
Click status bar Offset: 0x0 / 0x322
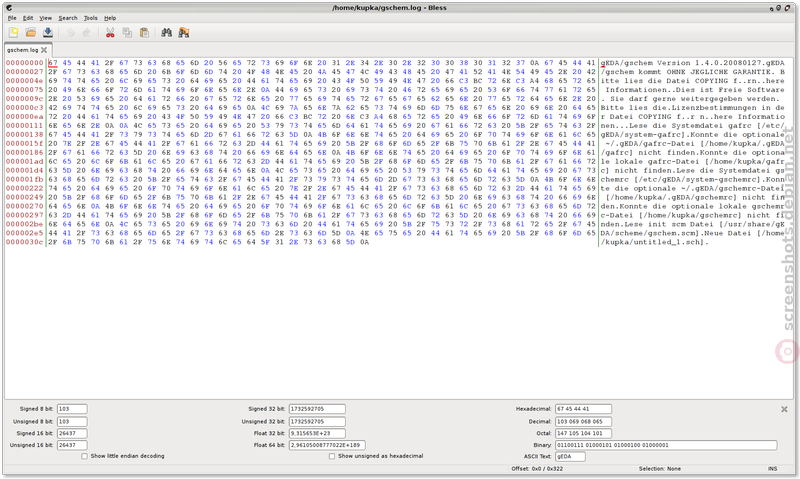pyautogui.click(x=537, y=469)
